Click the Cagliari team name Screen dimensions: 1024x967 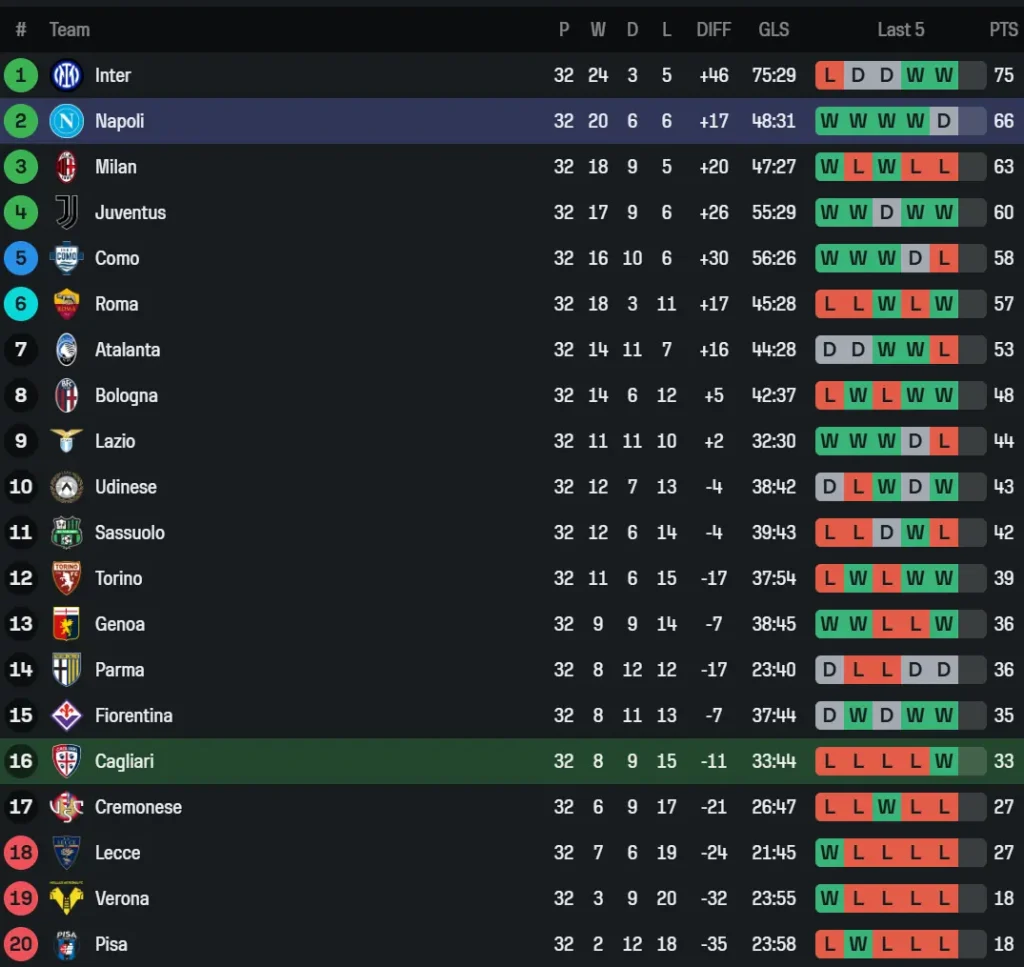tap(124, 761)
